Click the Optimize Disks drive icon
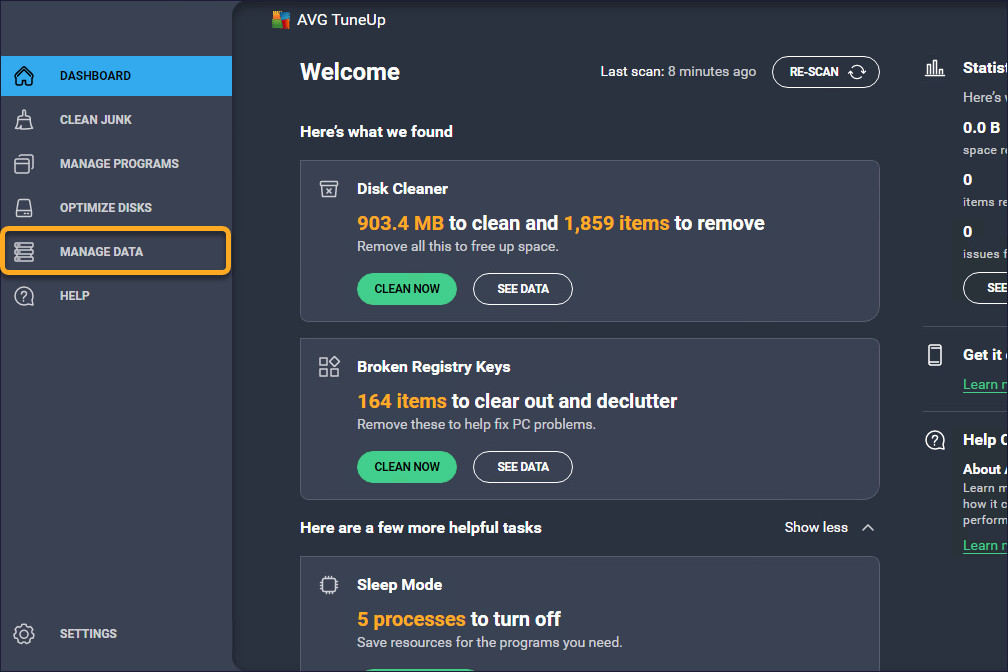This screenshot has height=672, width=1008. pyautogui.click(x=24, y=208)
